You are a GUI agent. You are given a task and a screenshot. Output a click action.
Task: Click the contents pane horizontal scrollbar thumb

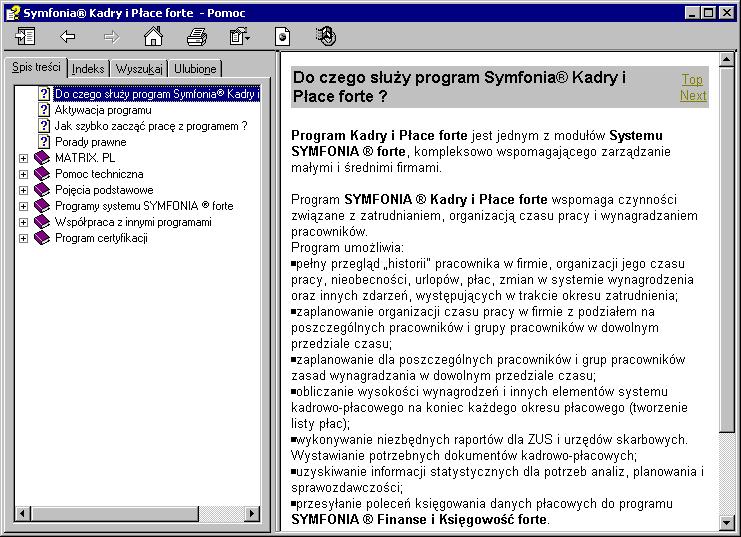(x=114, y=513)
